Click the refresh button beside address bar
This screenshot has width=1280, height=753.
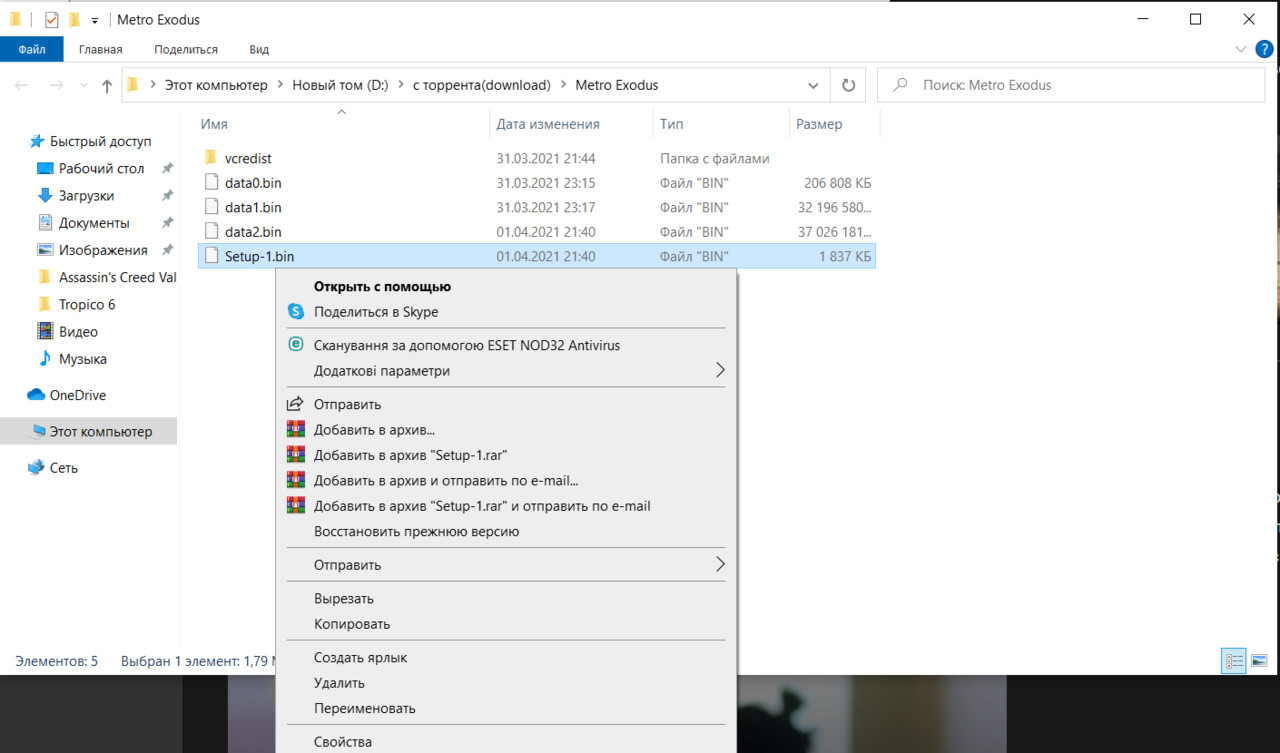click(848, 85)
